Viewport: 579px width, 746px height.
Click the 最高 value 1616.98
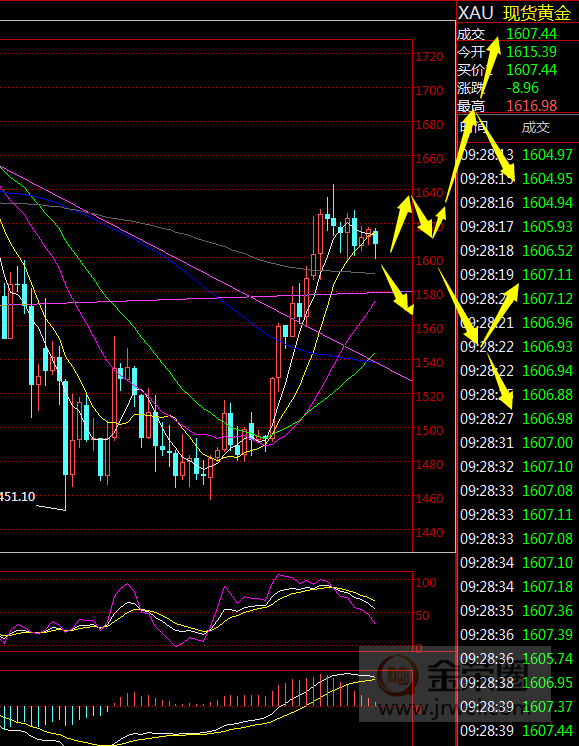click(531, 106)
